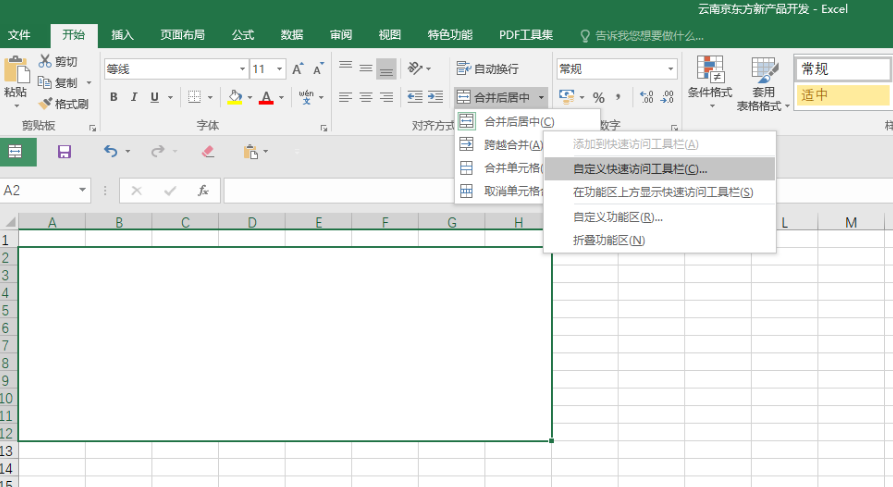
Task: Select the 适中 cell style
Action: (843, 95)
